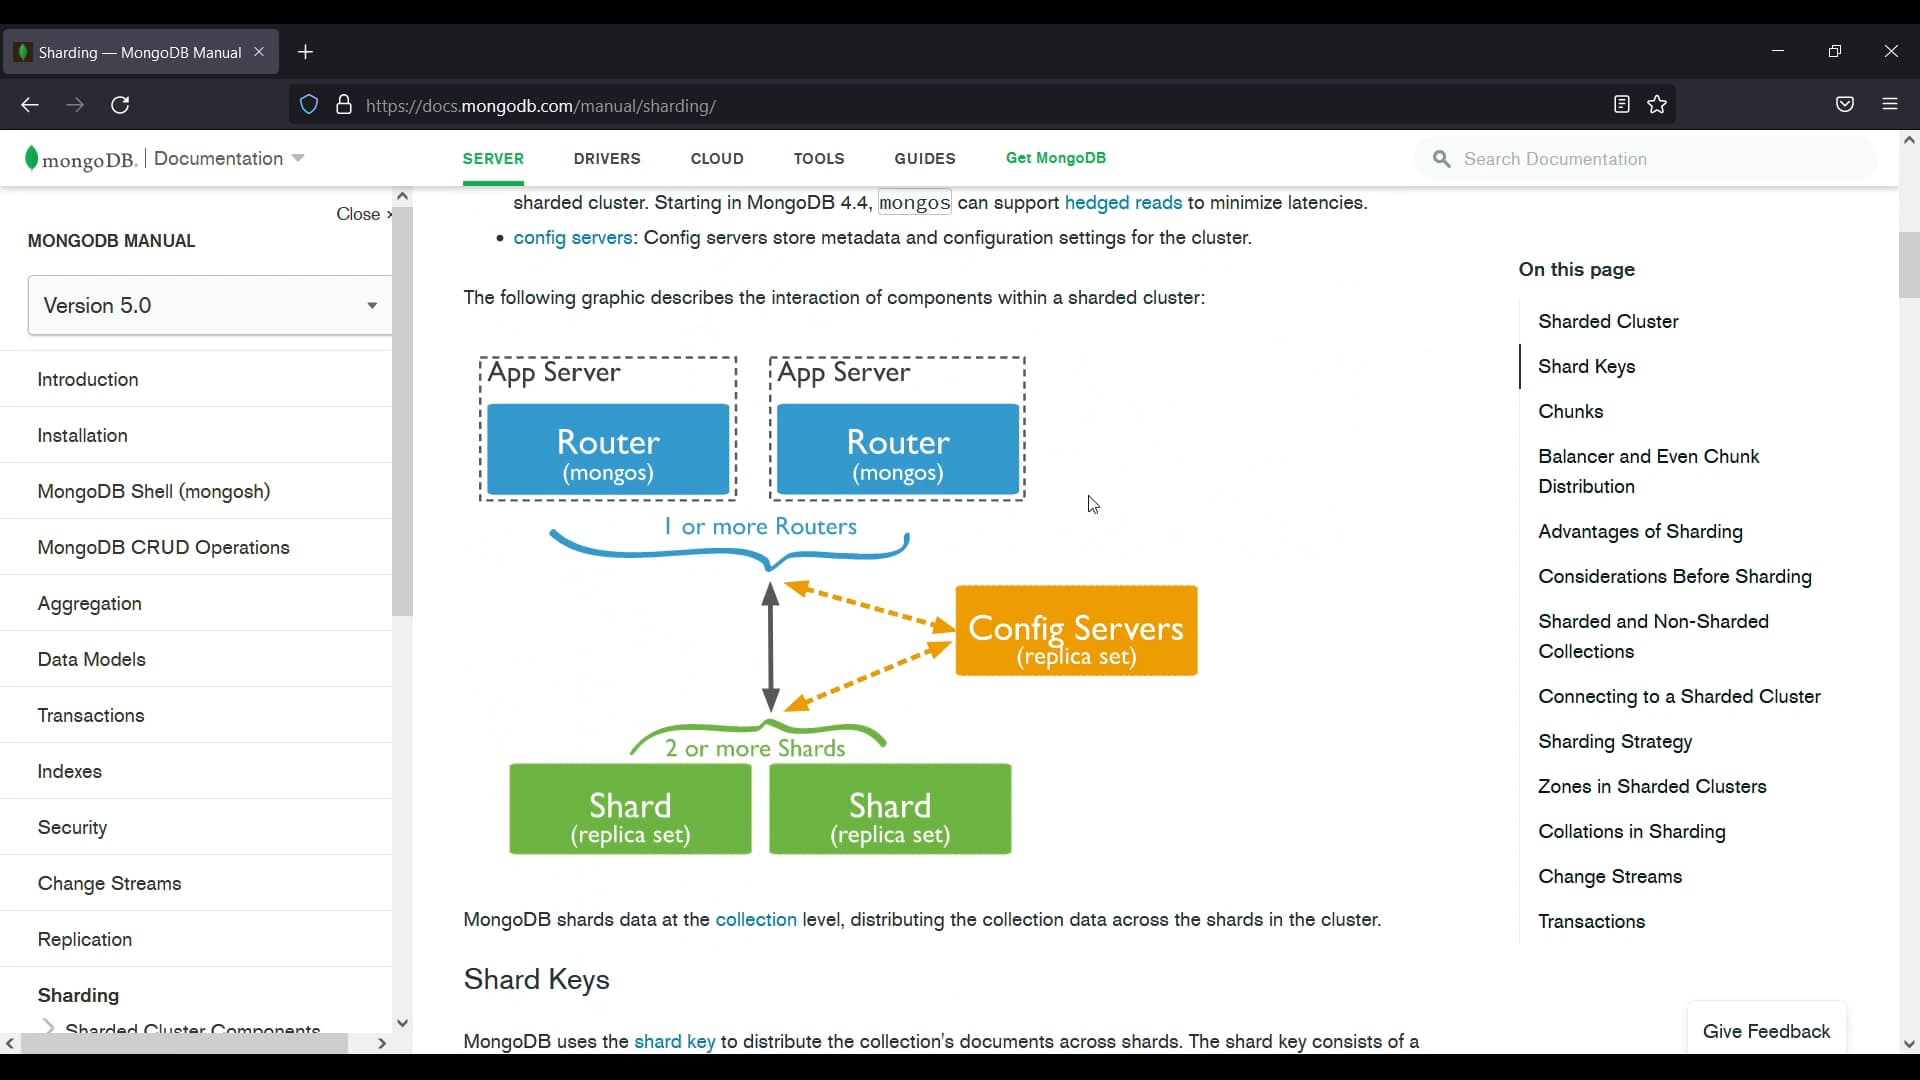Click the Get MongoDB link
Viewport: 1920px width, 1080px height.
1056,158
